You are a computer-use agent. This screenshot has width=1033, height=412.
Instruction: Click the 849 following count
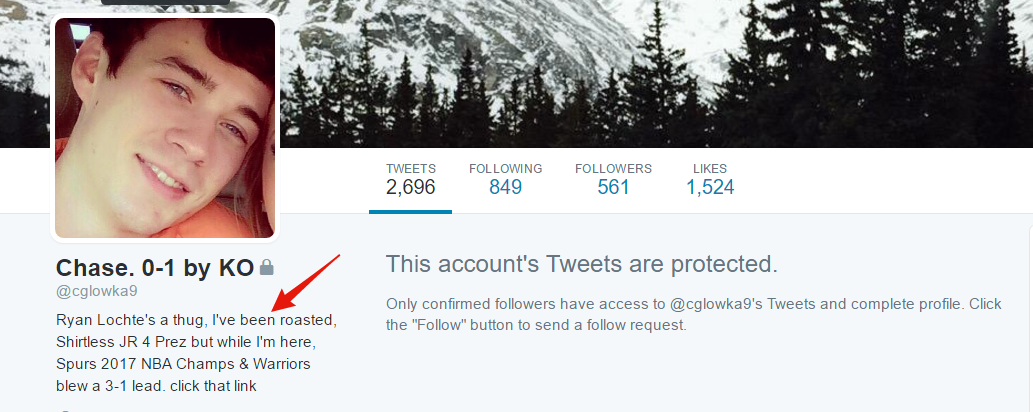click(x=505, y=188)
